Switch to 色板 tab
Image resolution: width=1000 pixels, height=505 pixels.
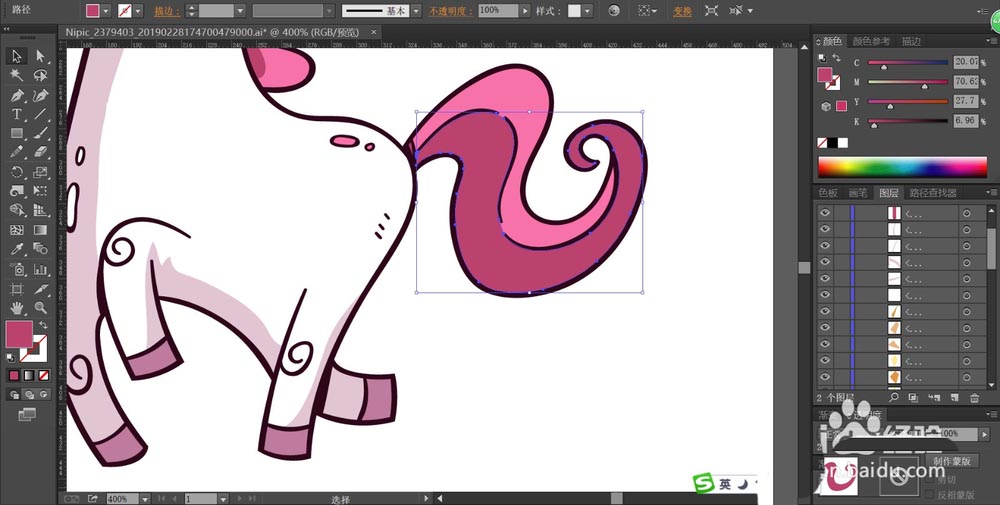tap(828, 193)
